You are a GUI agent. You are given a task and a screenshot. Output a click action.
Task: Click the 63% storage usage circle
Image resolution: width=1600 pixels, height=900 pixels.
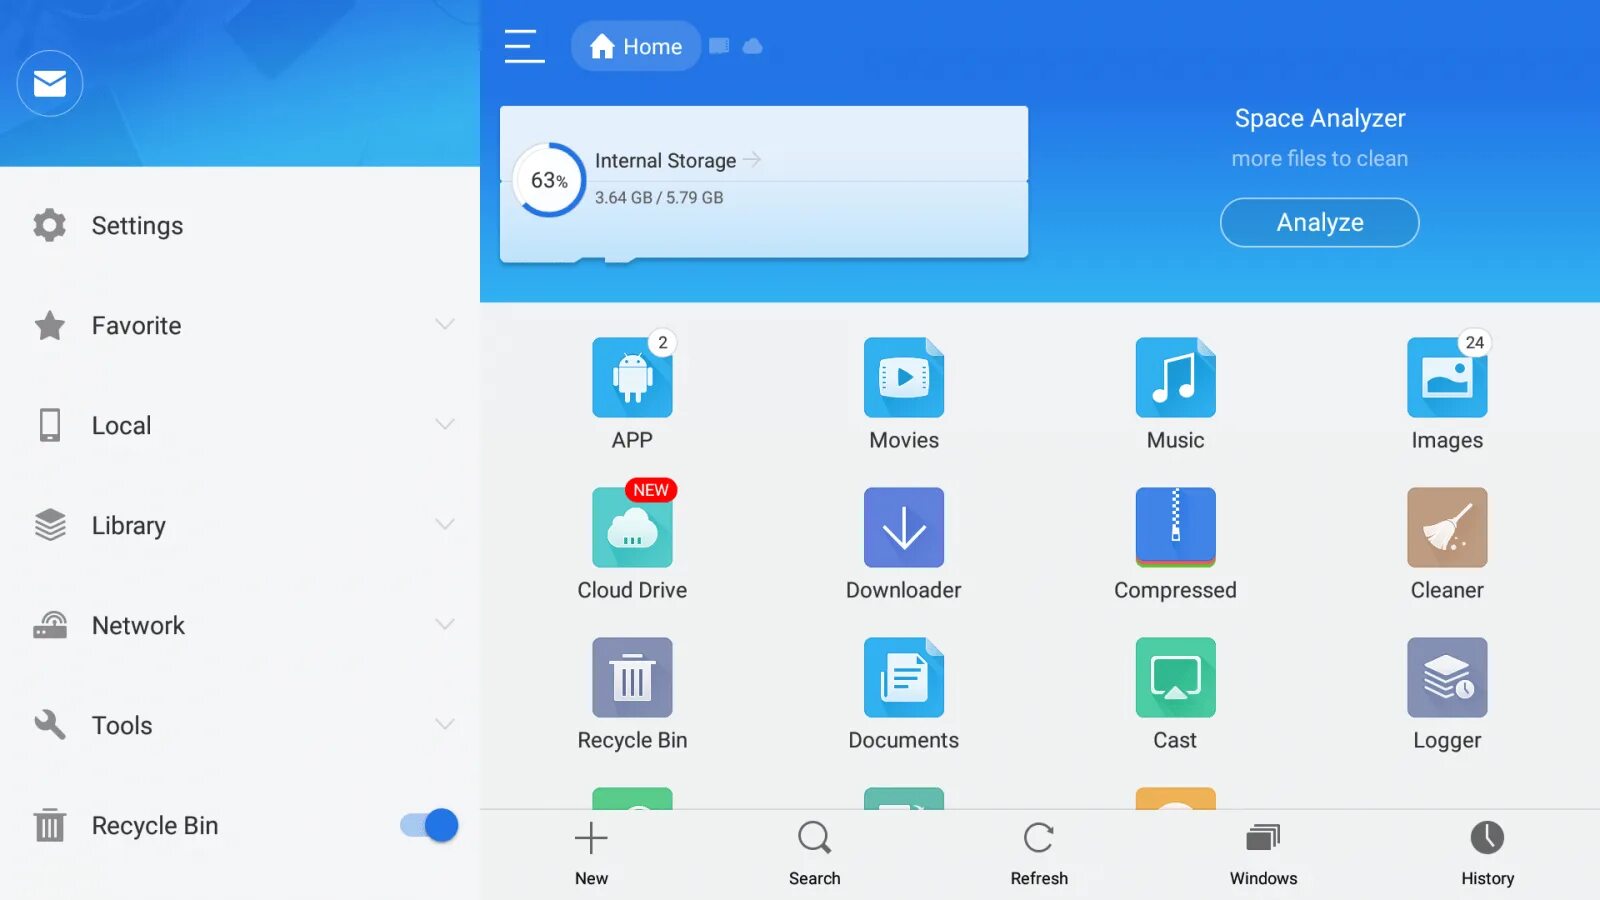click(x=549, y=180)
